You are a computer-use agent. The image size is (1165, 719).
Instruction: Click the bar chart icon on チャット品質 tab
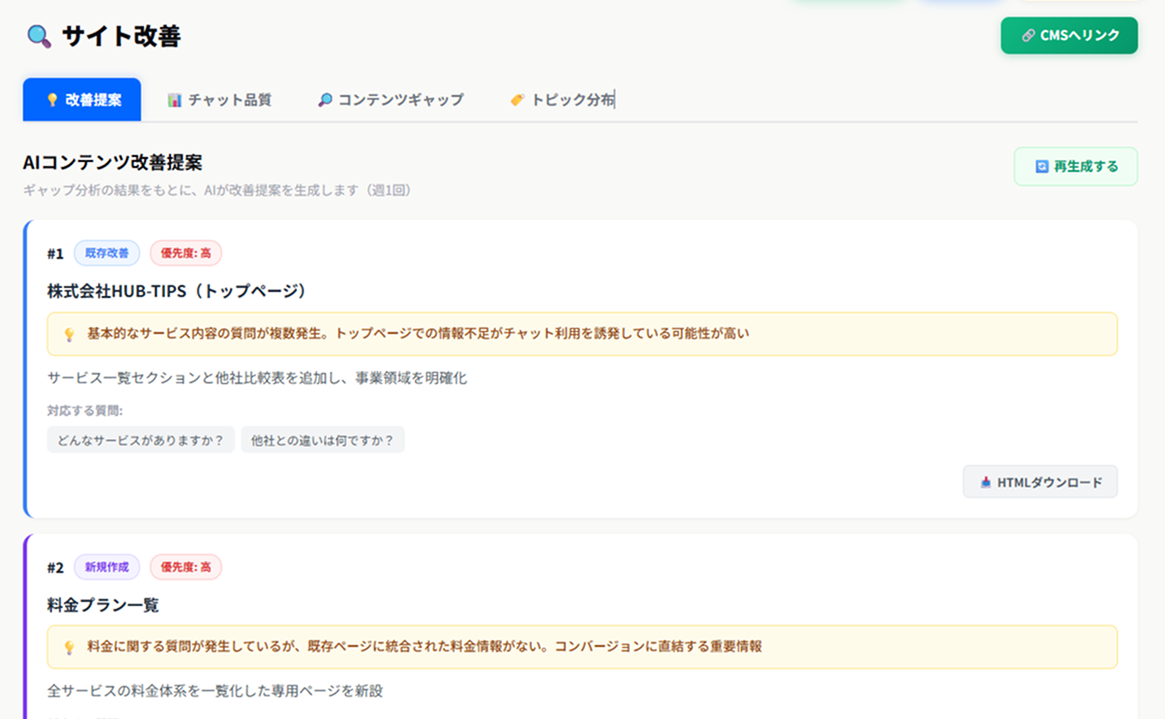coord(175,100)
